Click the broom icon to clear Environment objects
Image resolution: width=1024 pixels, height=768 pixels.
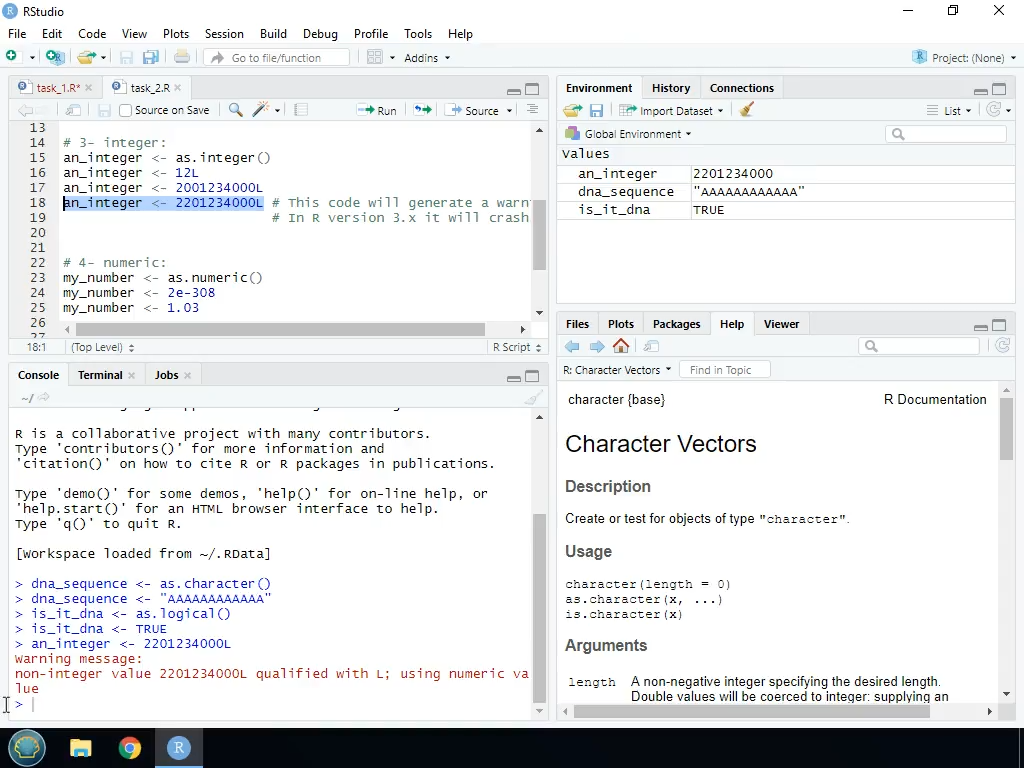click(746, 110)
